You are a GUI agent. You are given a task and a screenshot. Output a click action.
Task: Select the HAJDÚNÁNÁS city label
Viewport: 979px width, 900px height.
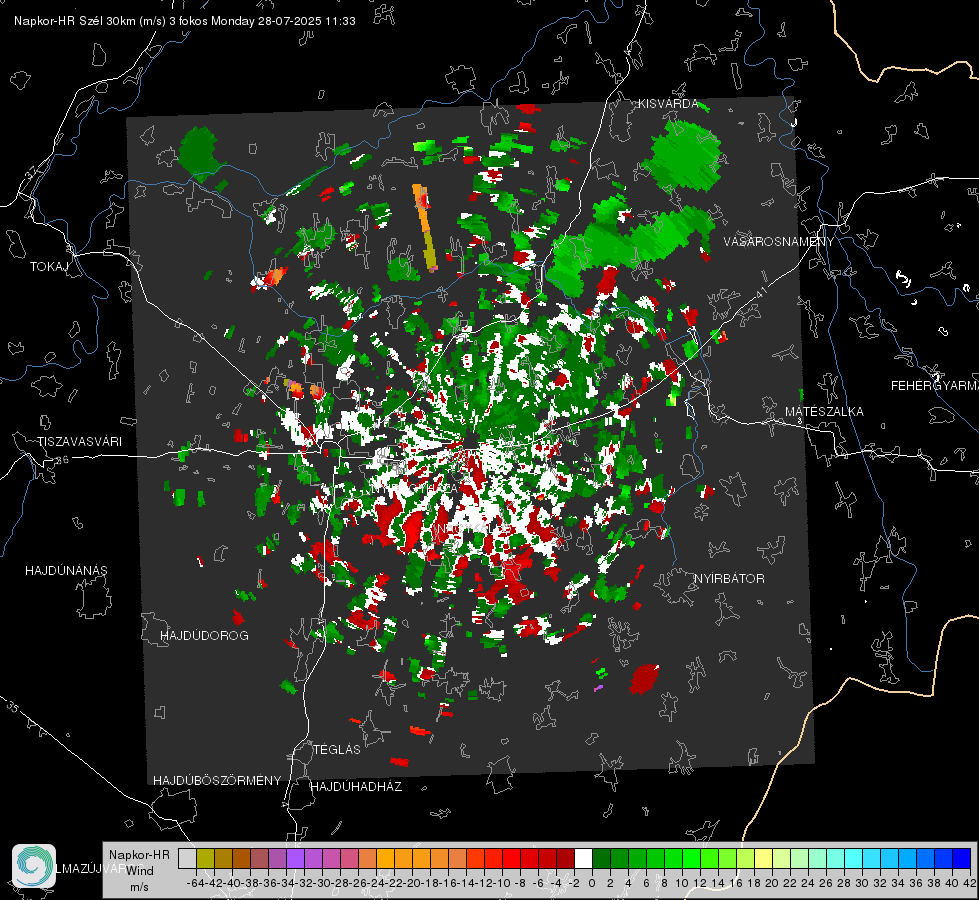[66, 571]
